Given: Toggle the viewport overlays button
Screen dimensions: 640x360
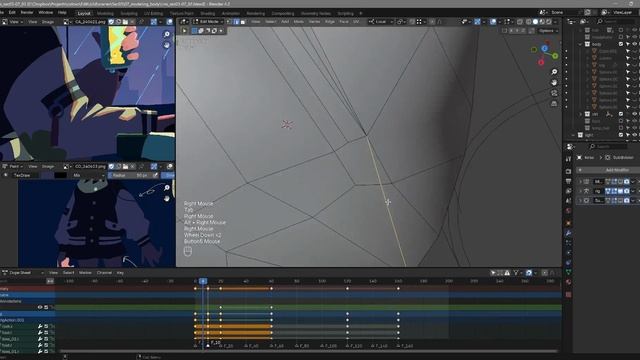Looking at the screenshot, I should (493, 22).
